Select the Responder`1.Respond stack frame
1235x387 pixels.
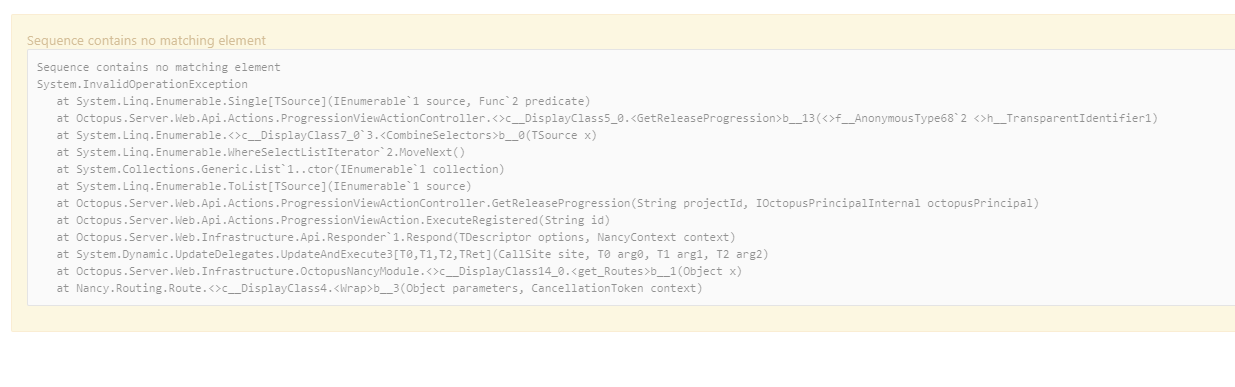[x=396, y=237]
